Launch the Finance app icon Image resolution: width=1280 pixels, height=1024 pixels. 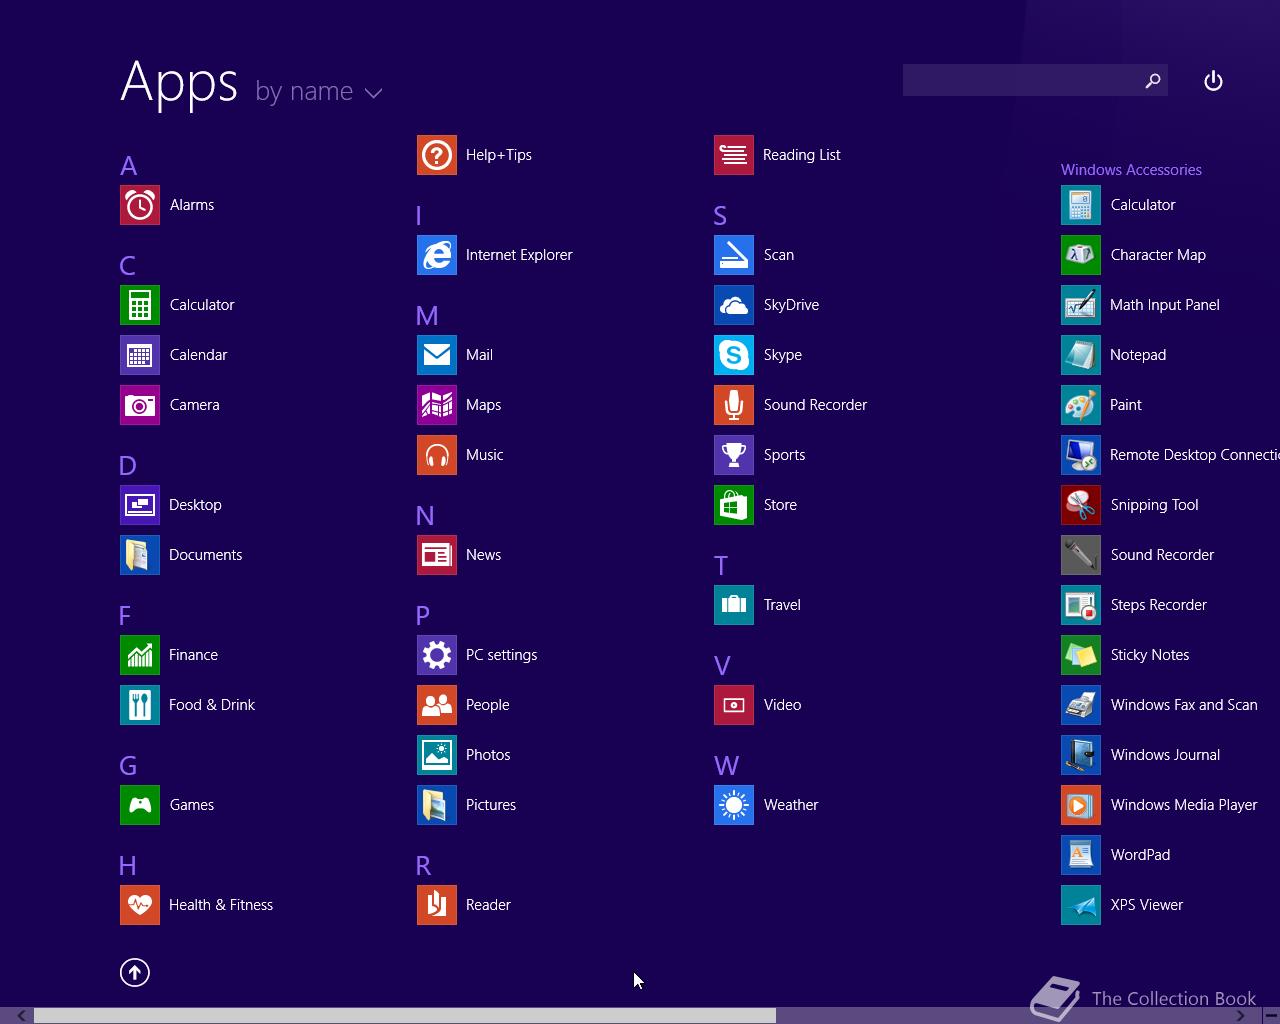[x=140, y=655]
